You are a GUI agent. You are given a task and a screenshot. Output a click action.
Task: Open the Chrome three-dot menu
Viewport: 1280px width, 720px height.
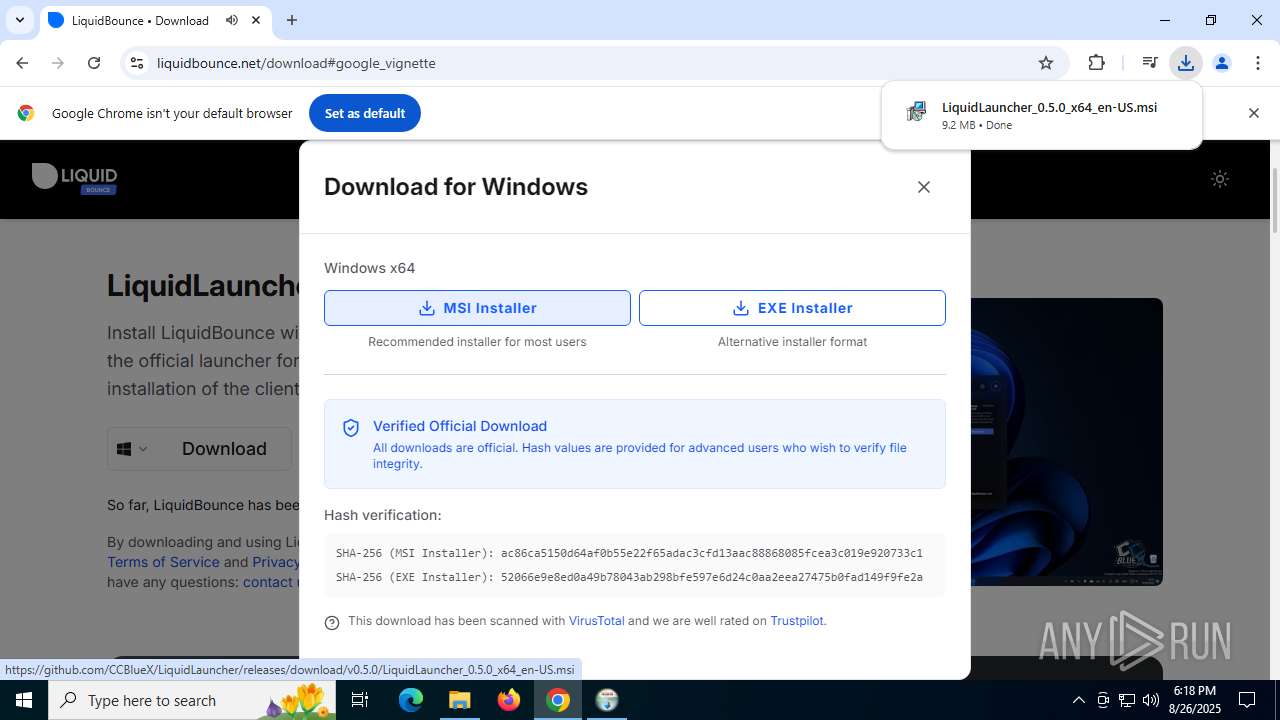coord(1257,63)
